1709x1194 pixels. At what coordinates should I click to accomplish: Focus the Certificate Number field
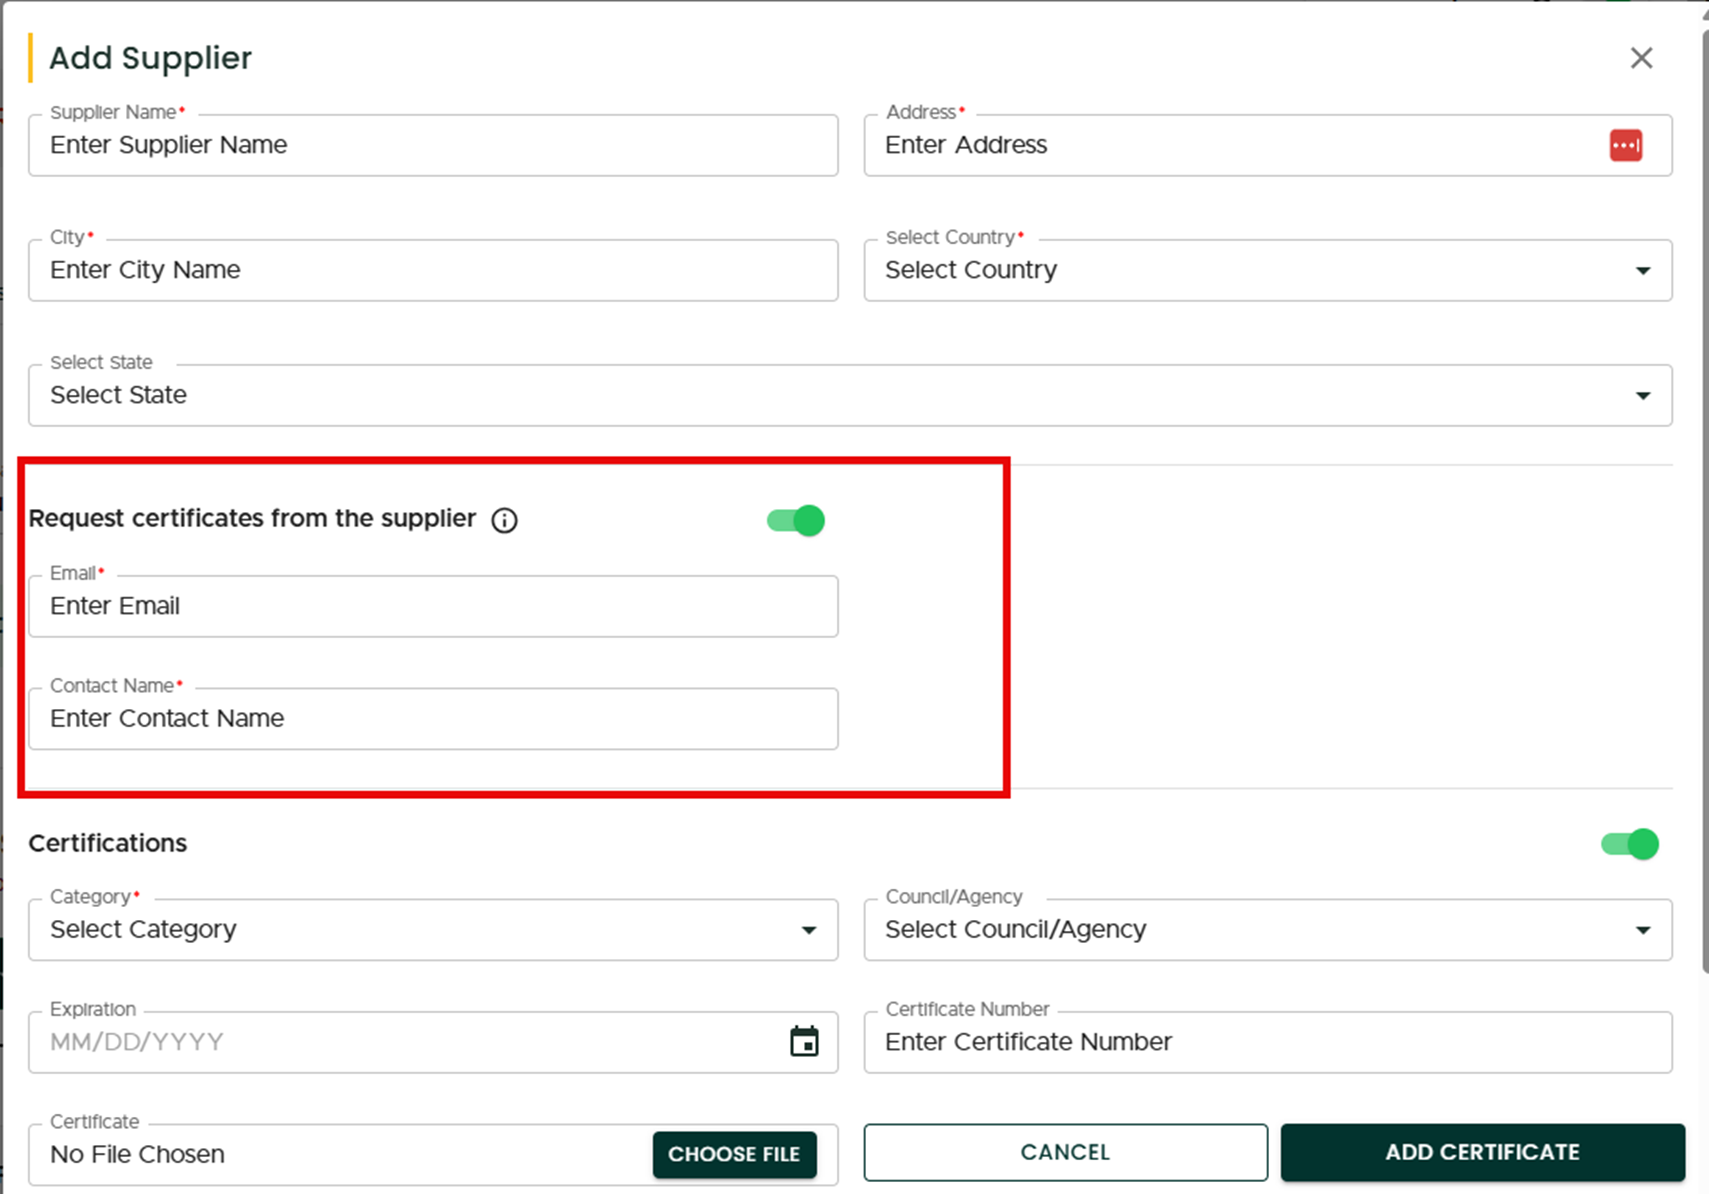coord(1268,1042)
